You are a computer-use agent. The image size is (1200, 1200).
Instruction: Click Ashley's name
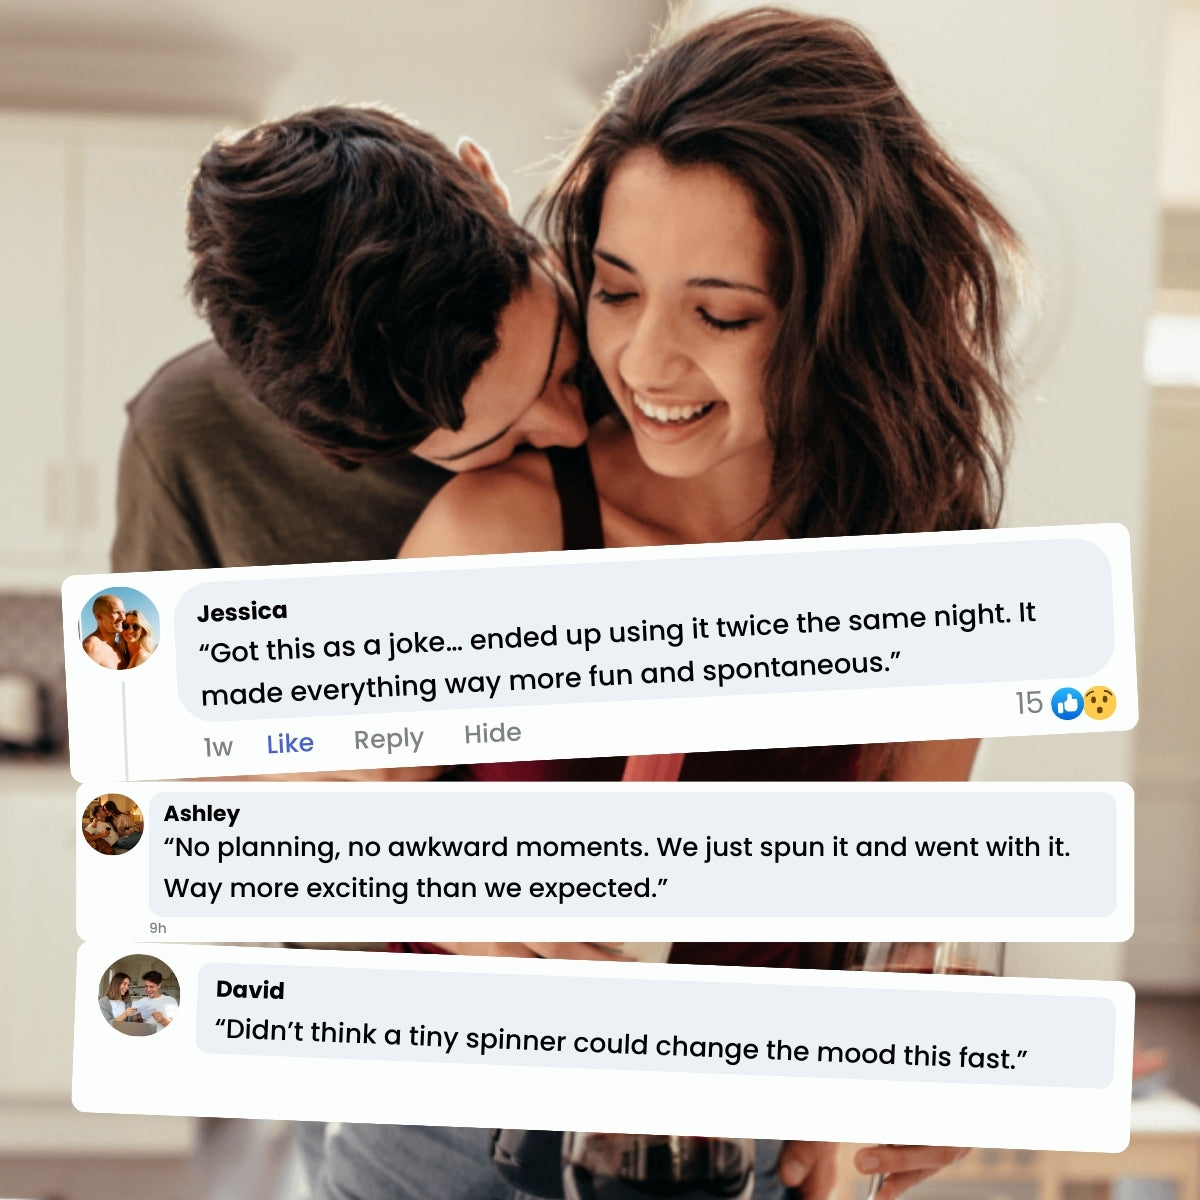(x=202, y=813)
